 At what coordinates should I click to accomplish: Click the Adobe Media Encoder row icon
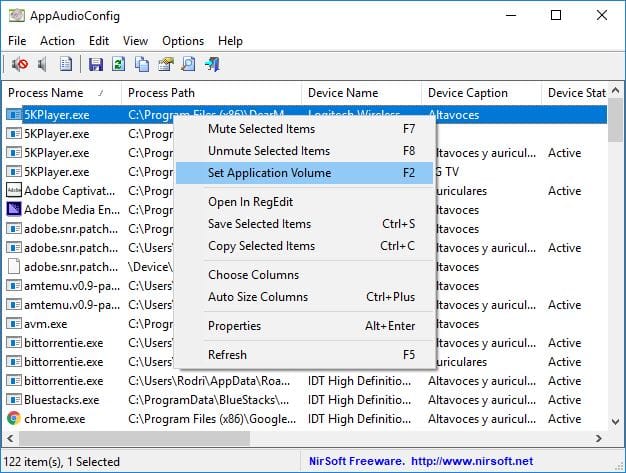point(14,209)
